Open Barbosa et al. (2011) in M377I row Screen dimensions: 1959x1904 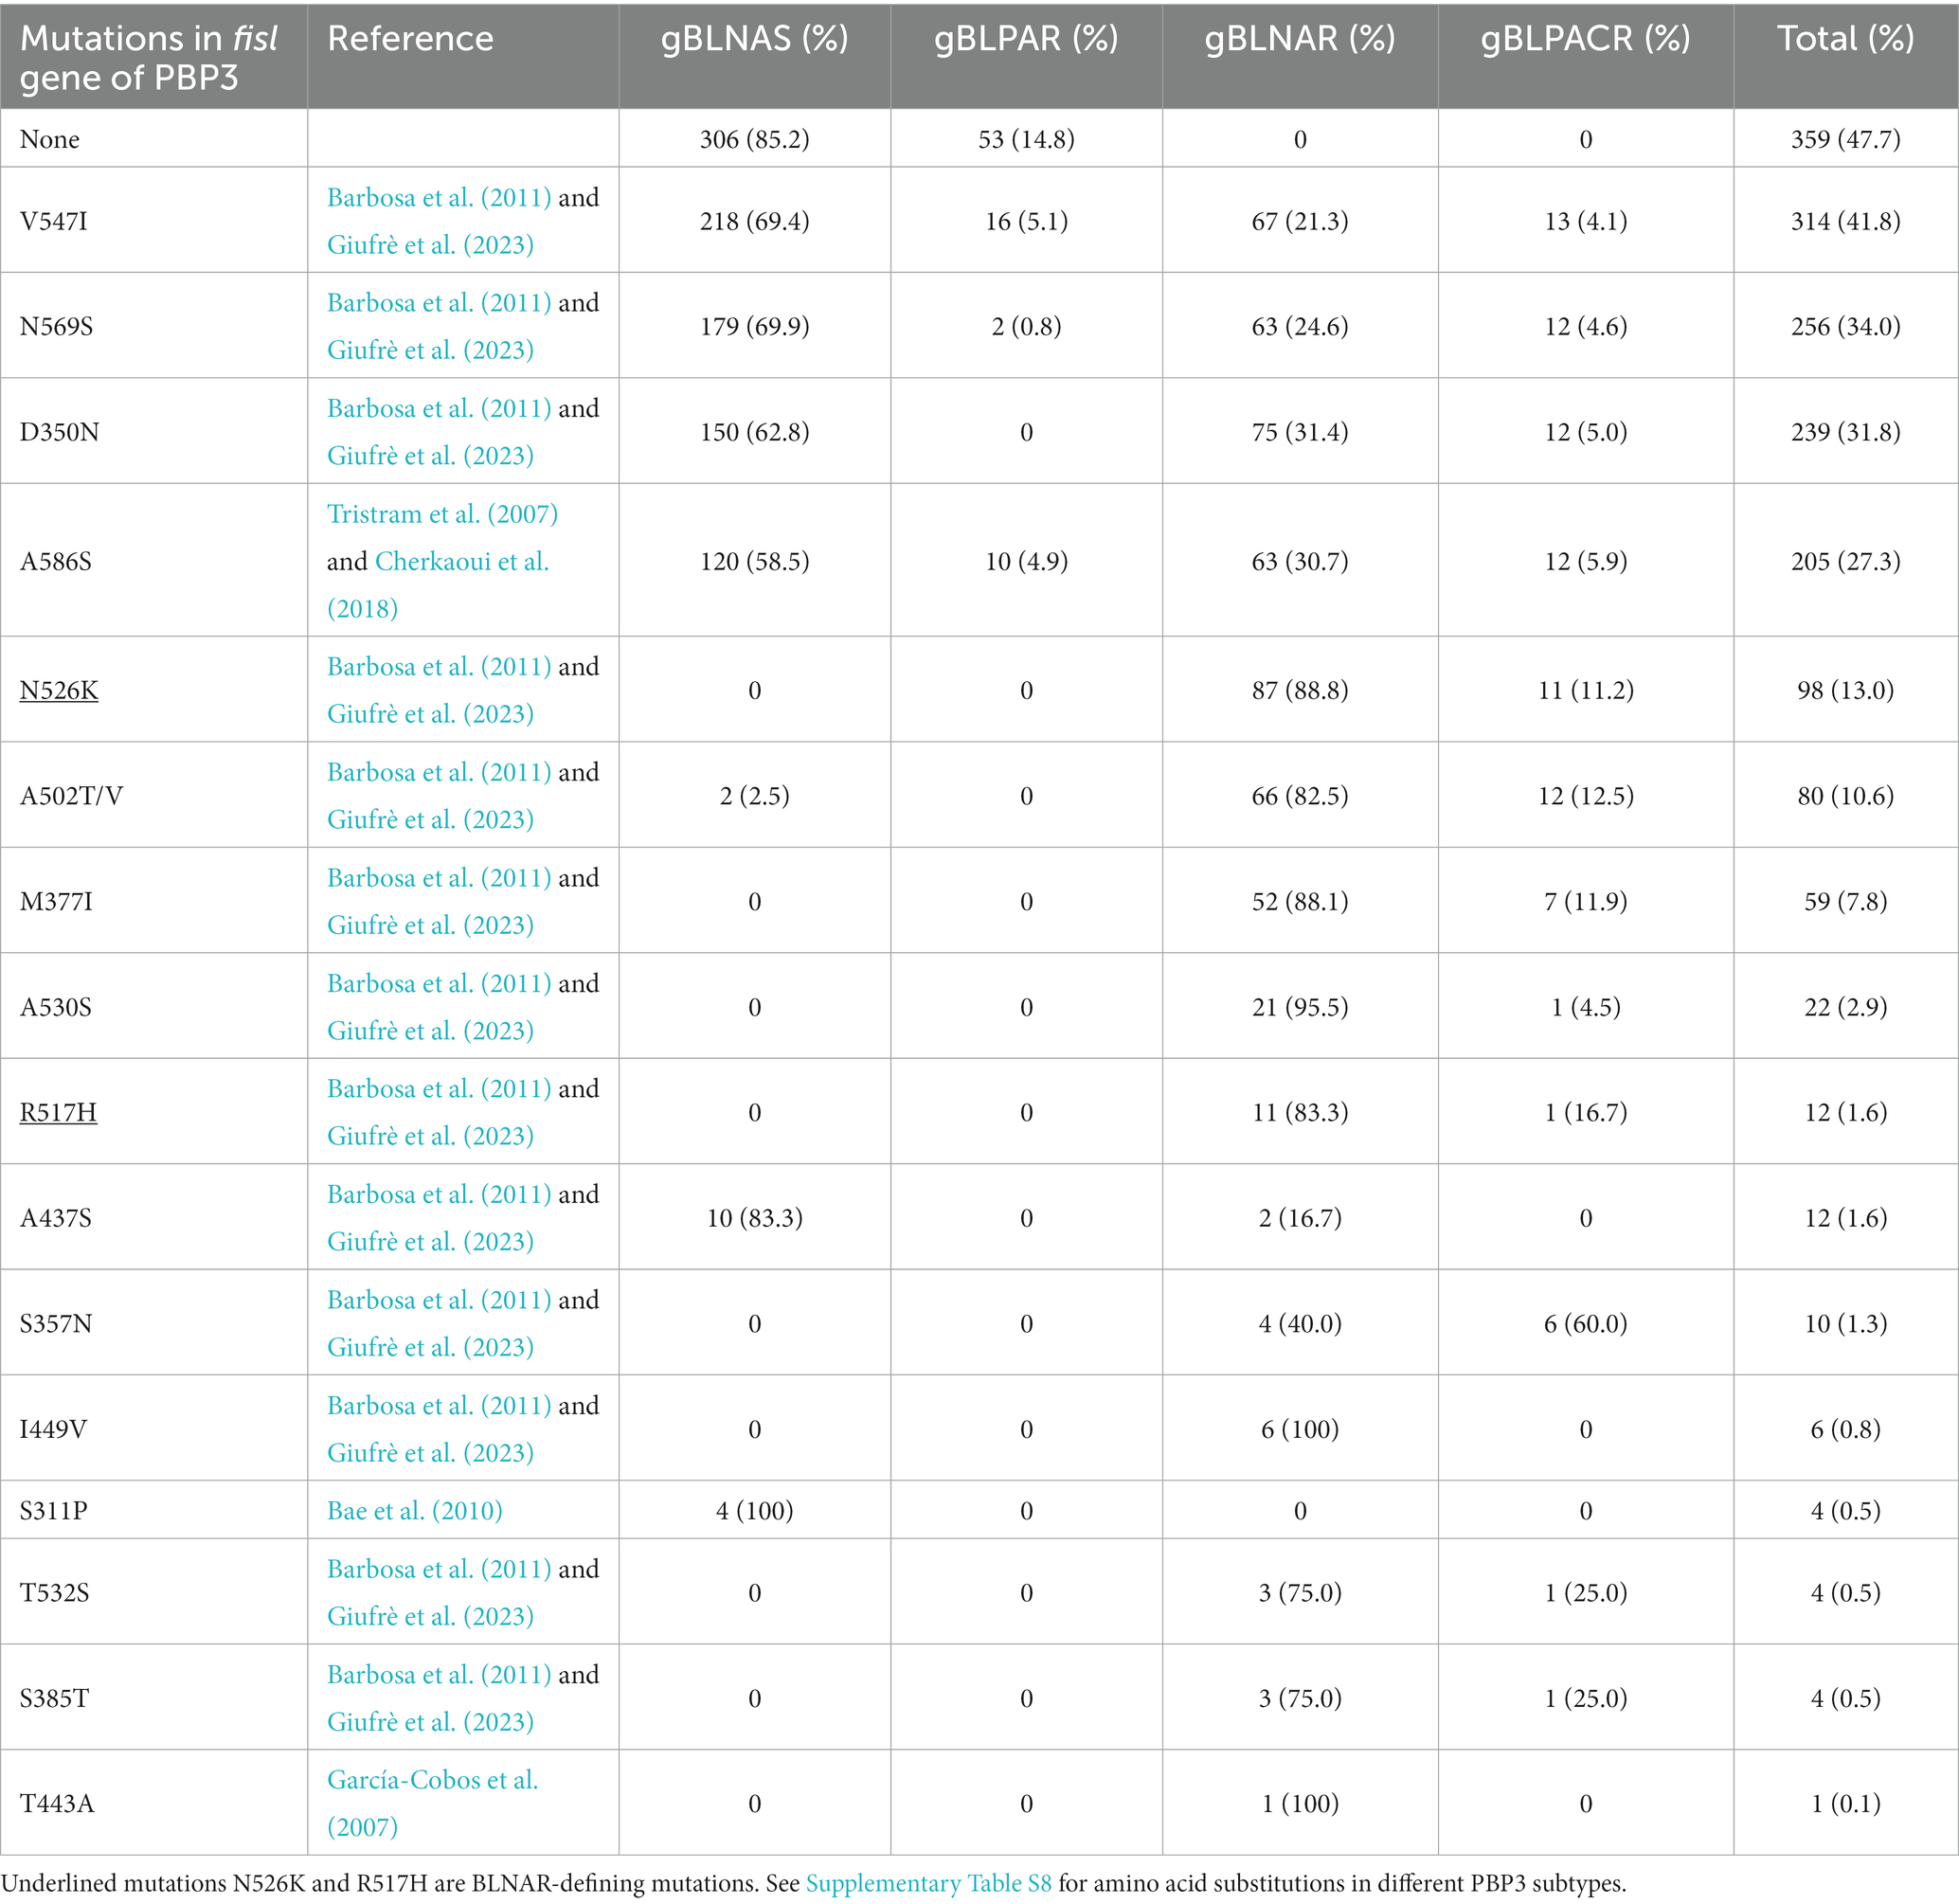click(x=439, y=878)
